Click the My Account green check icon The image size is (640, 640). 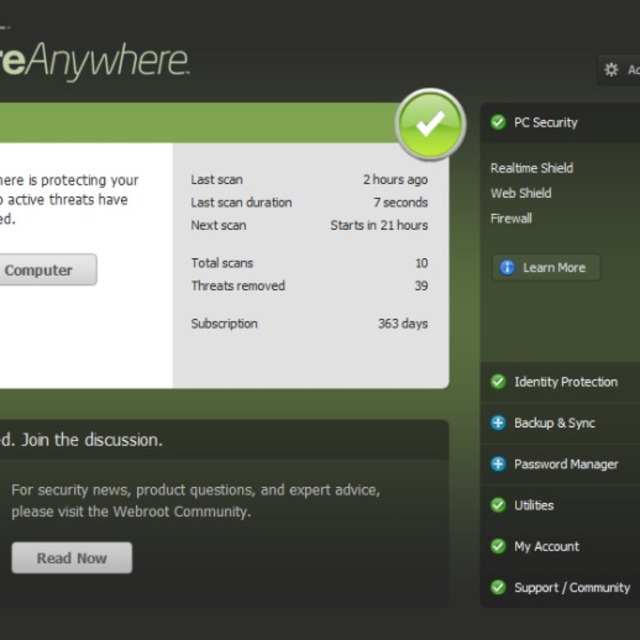(498, 546)
